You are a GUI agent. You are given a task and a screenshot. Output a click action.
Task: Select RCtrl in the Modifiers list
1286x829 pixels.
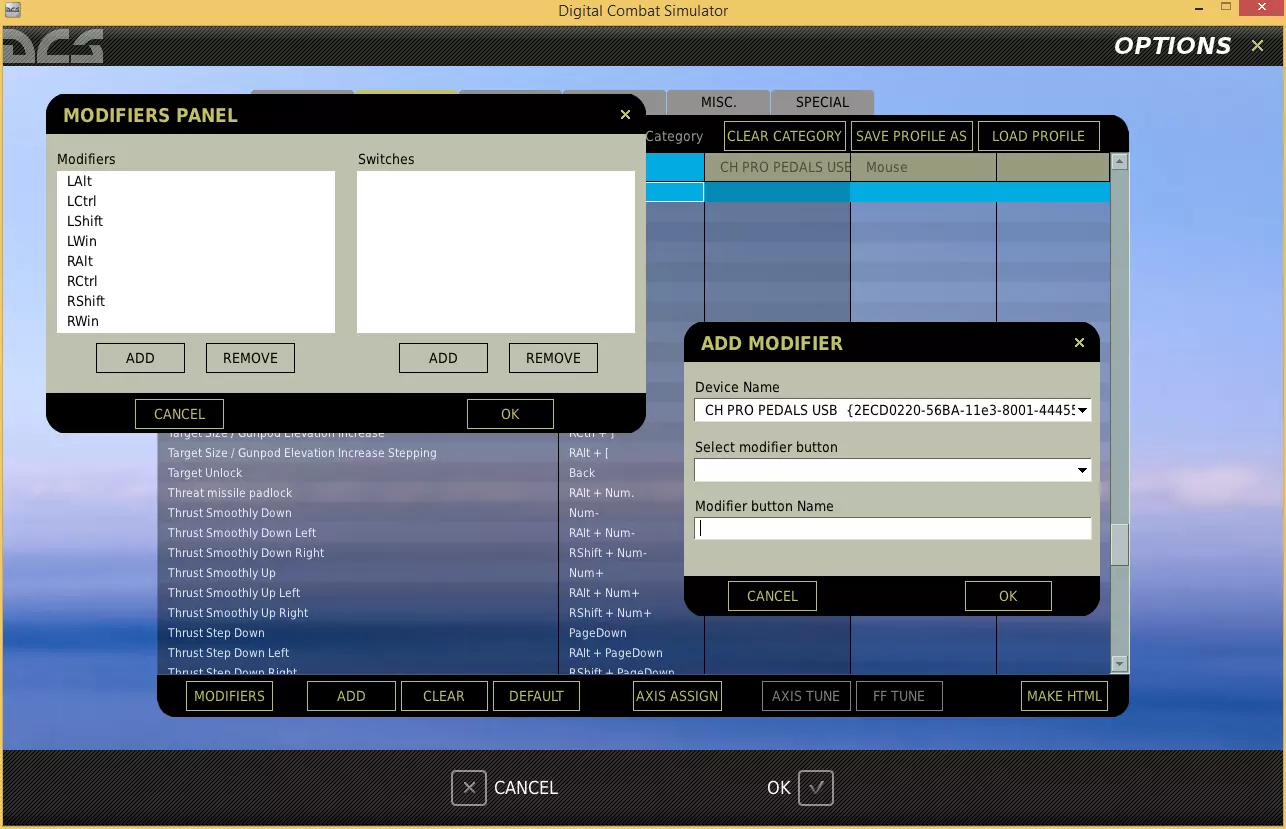(x=196, y=281)
